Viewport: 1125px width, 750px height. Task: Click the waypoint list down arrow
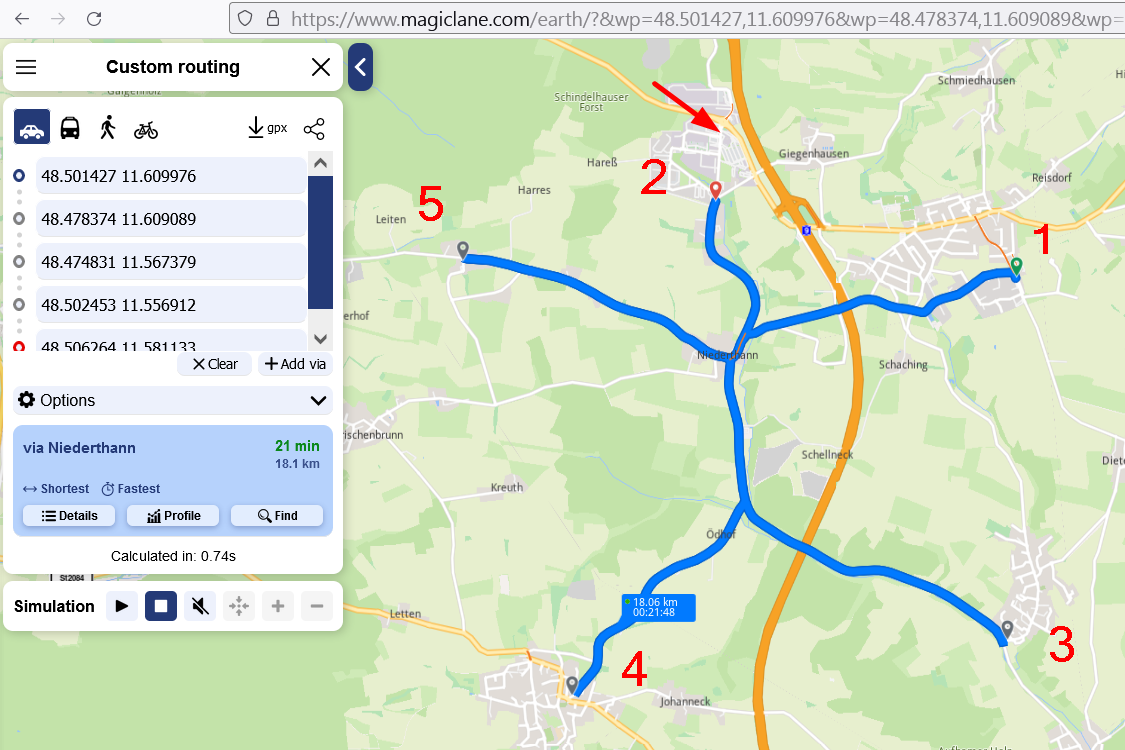click(x=321, y=339)
